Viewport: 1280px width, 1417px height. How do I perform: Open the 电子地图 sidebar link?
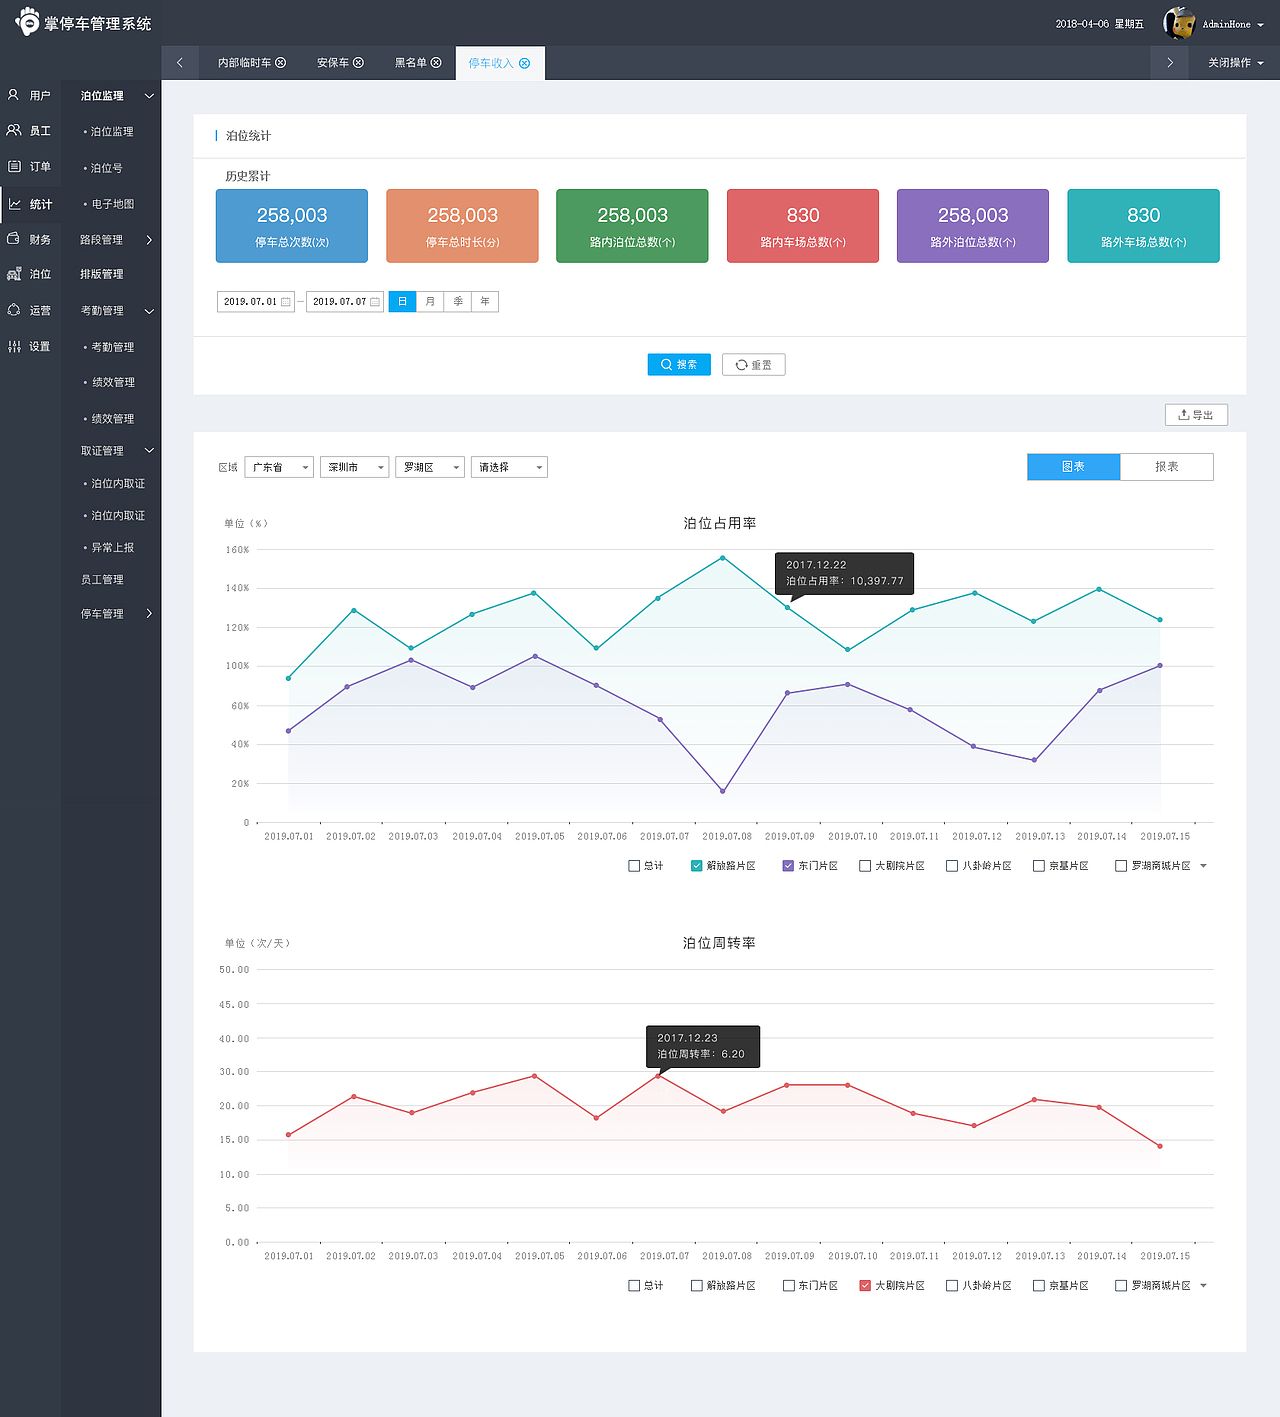pos(112,204)
